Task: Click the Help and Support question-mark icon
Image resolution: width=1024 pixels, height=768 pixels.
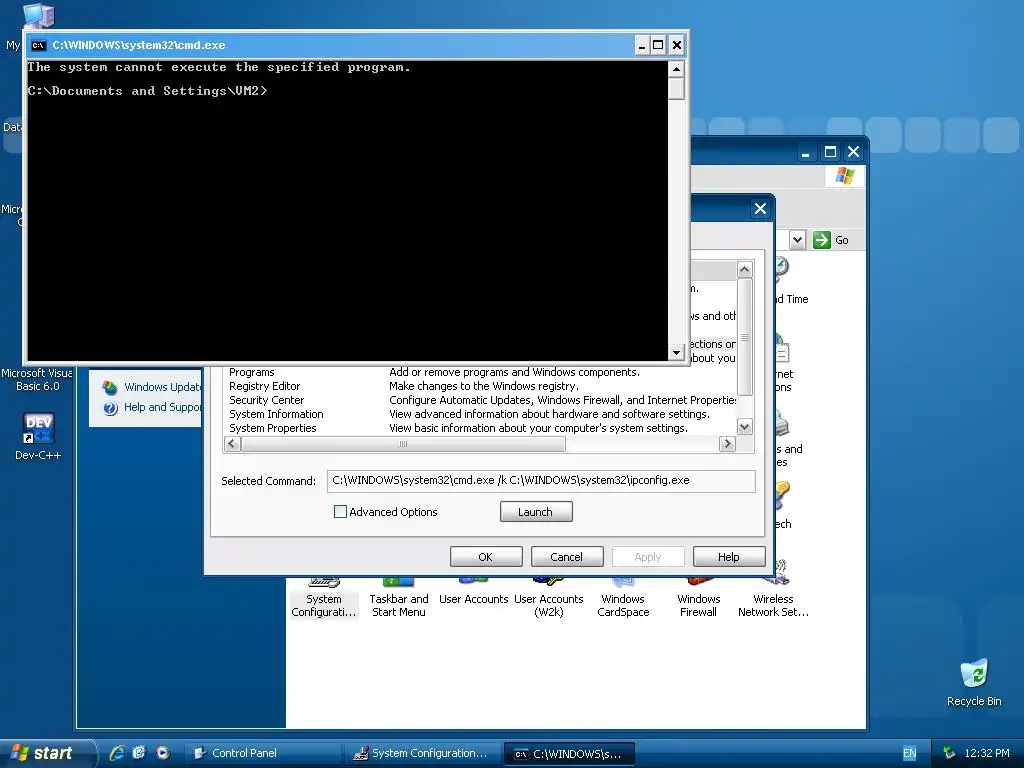Action: coord(110,408)
